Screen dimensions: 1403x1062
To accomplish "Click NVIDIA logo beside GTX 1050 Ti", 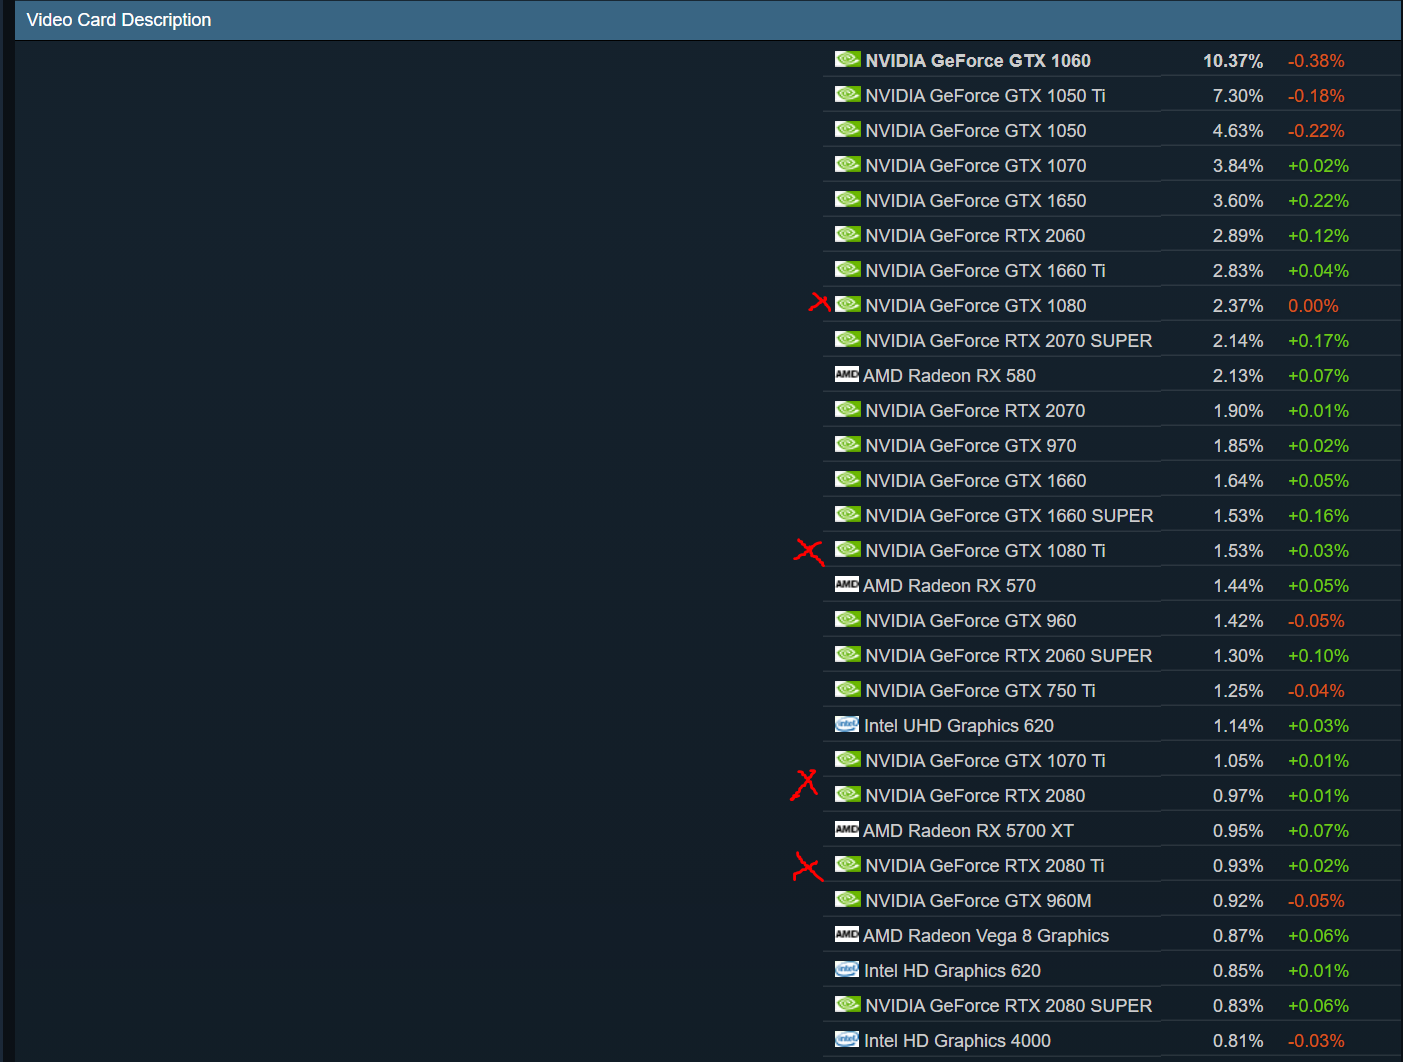I will (x=848, y=94).
